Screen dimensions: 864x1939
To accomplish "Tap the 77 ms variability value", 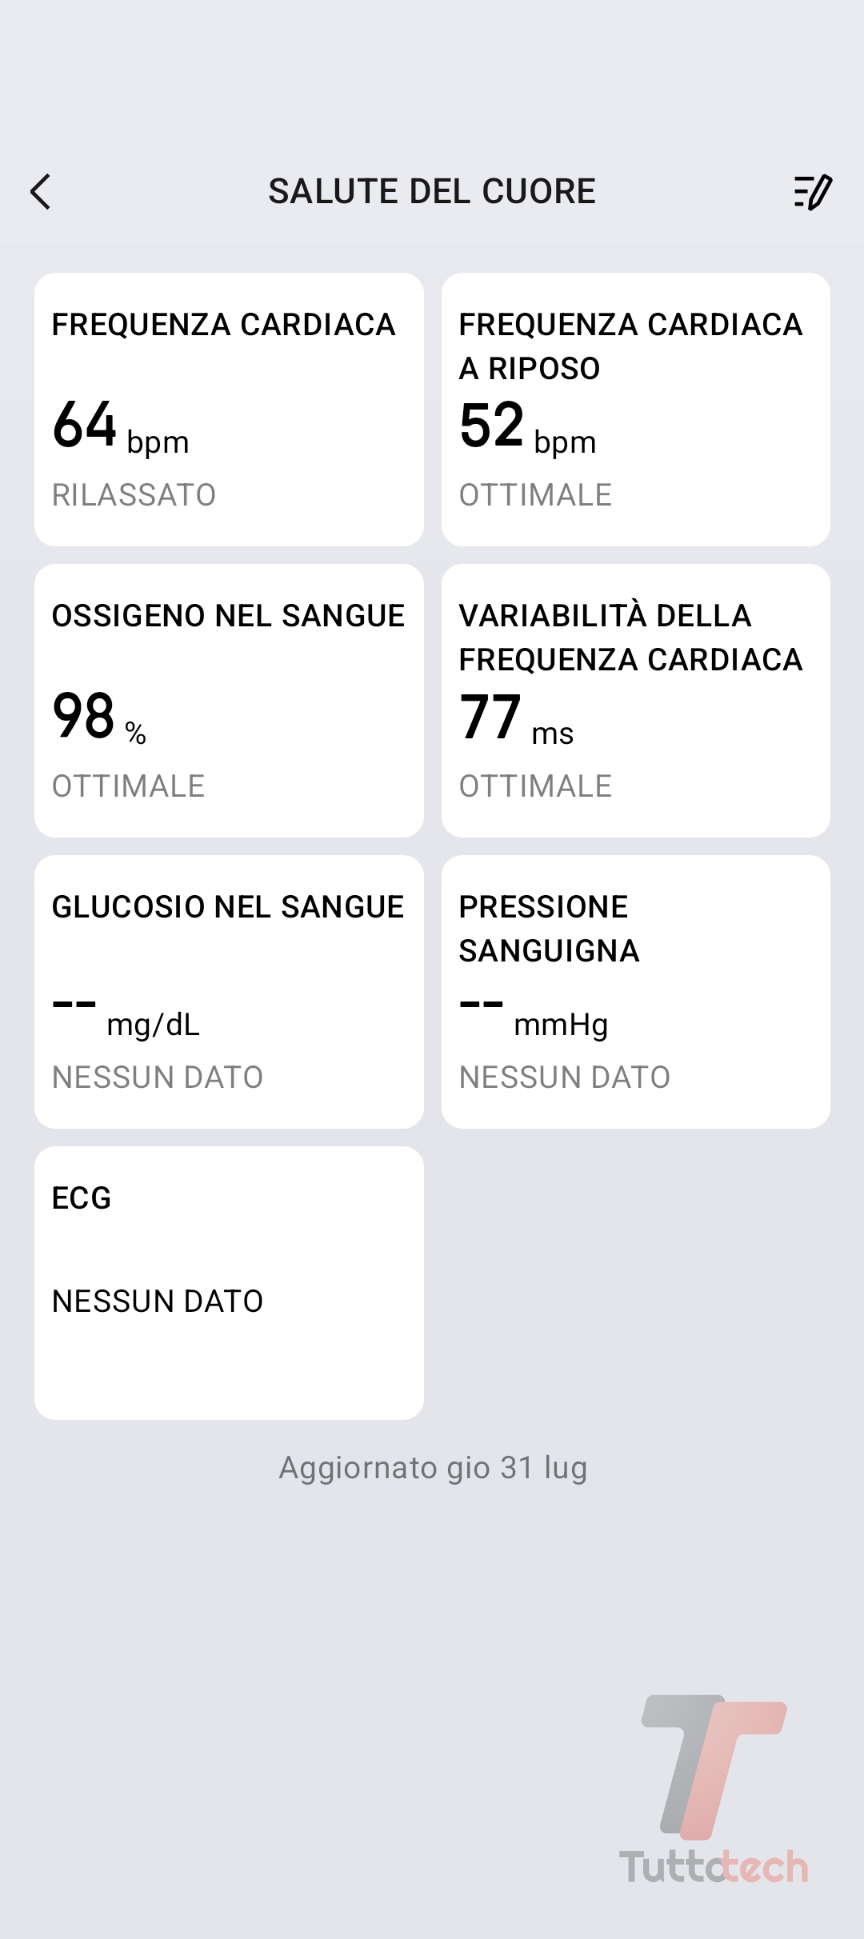I will tap(516, 718).
